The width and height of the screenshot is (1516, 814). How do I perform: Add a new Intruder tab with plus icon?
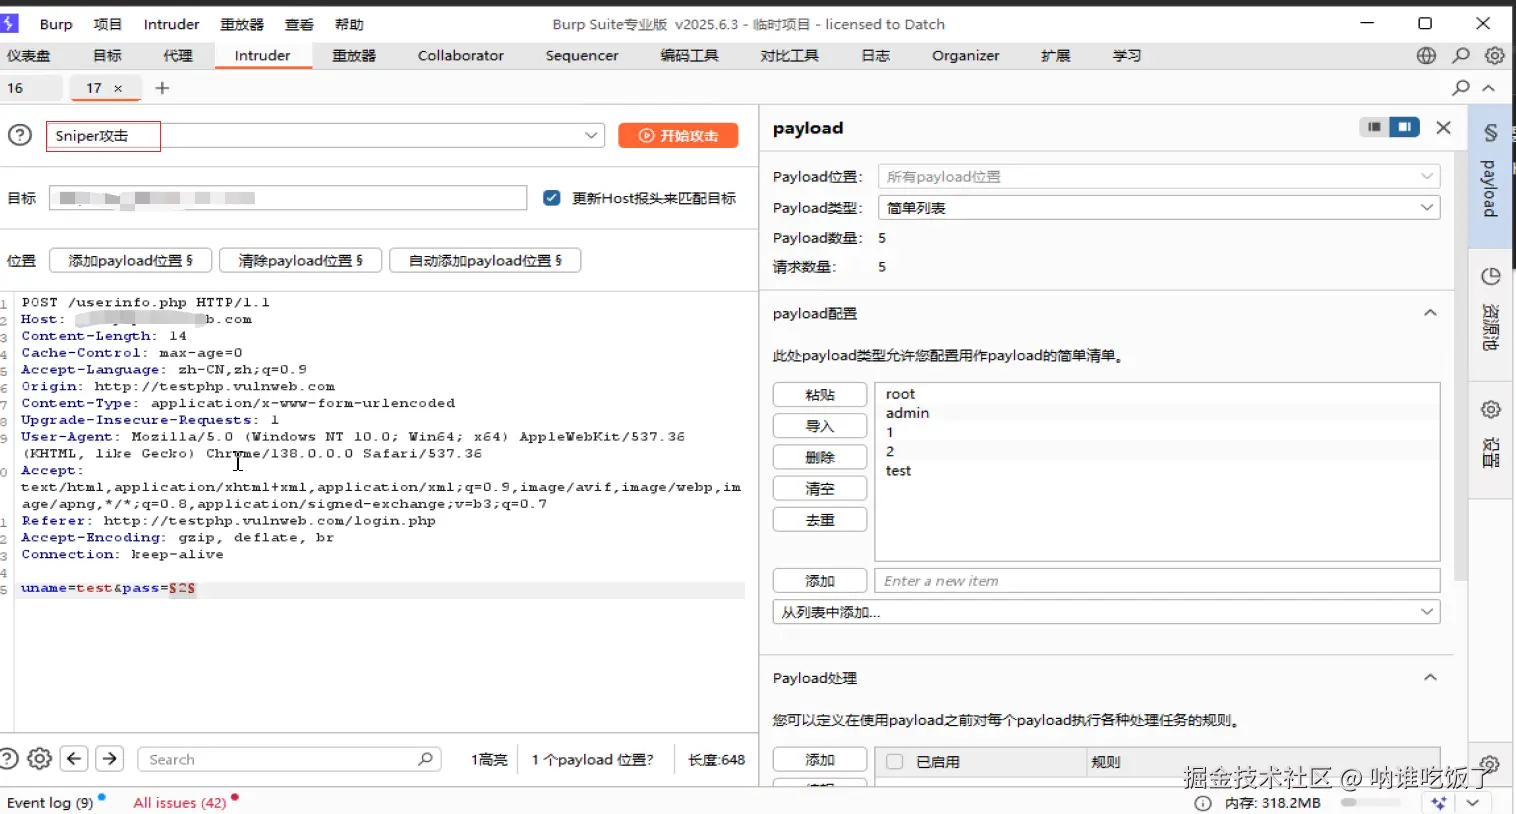point(162,88)
